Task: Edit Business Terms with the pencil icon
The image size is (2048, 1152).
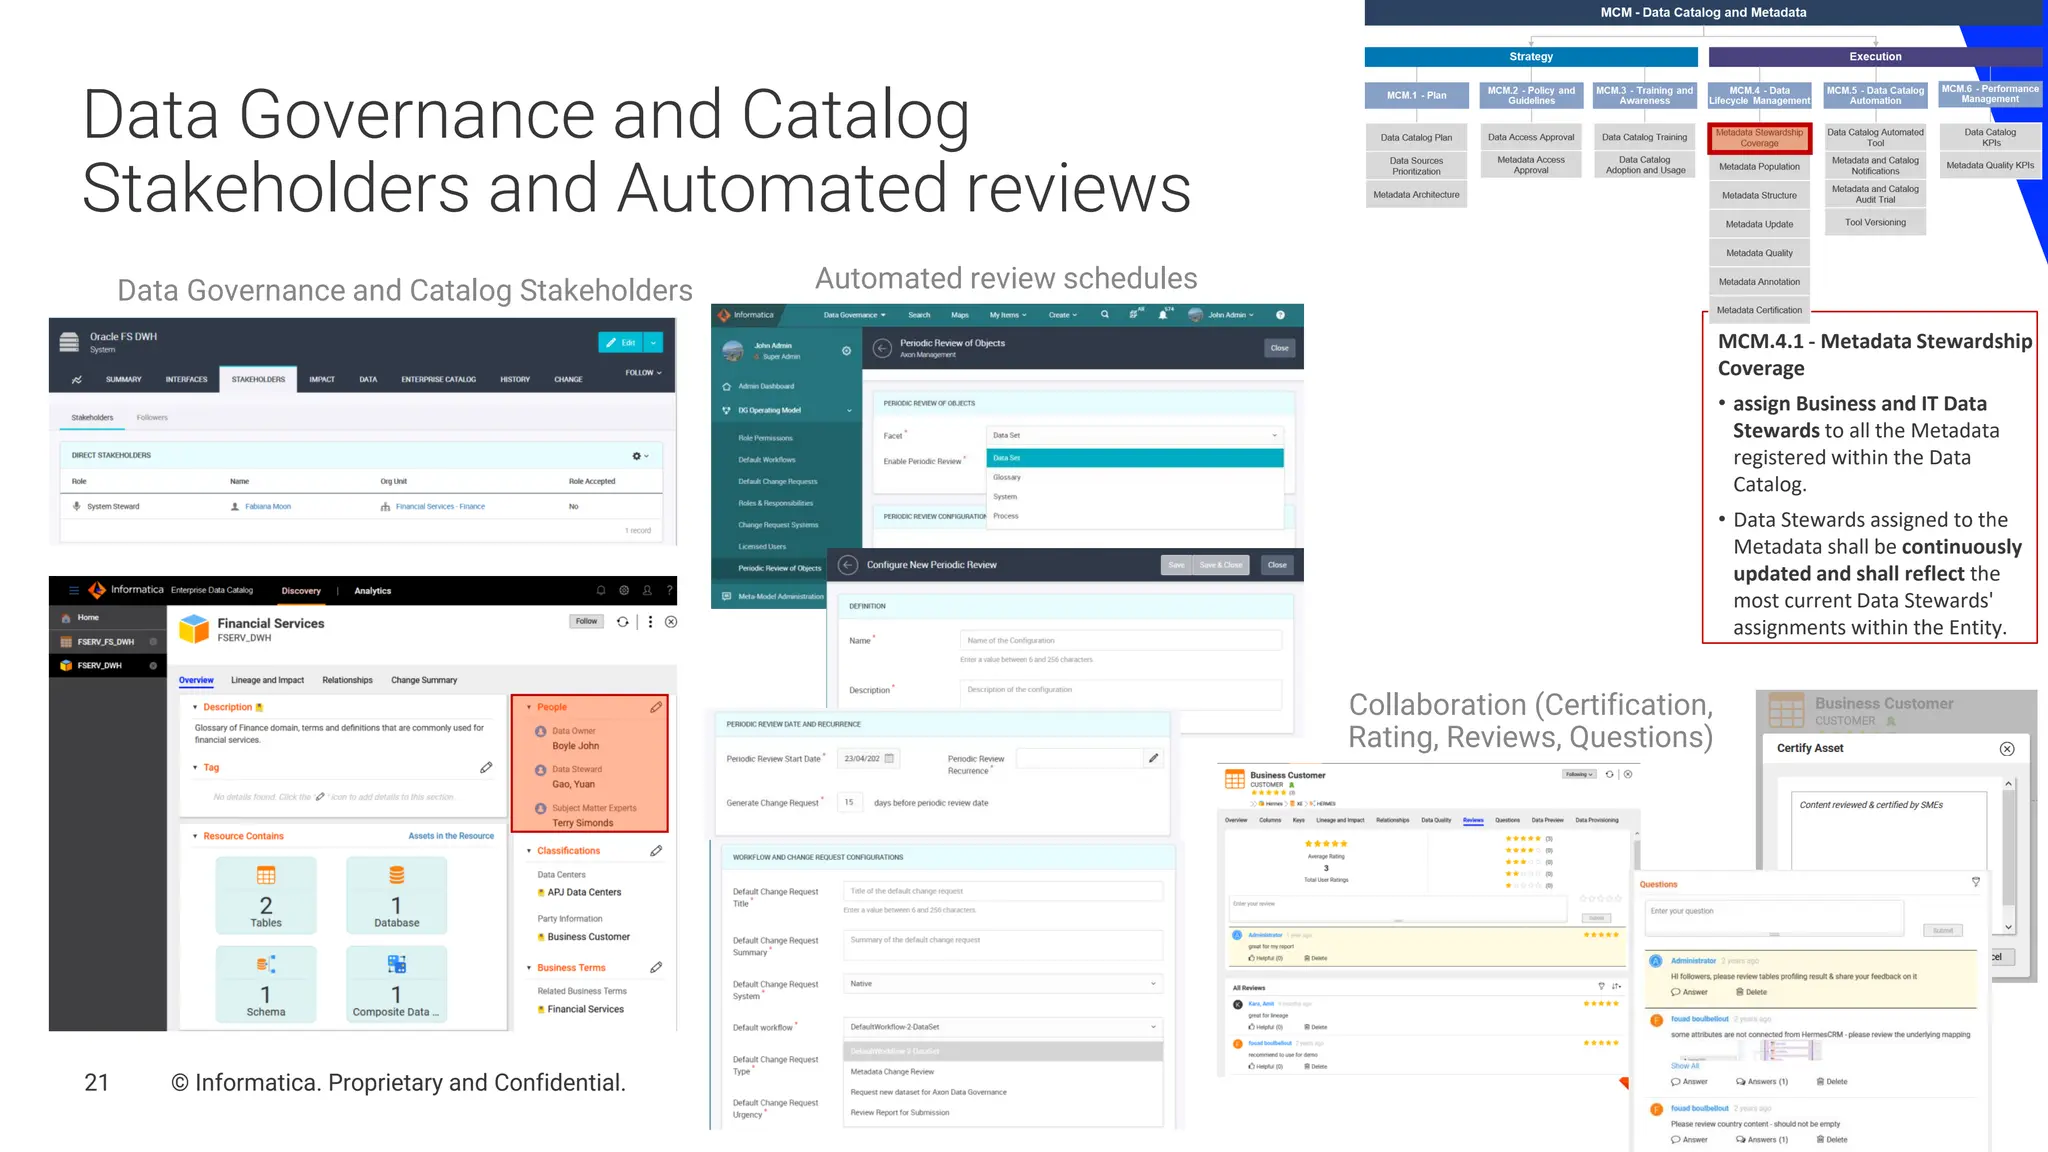Action: (656, 967)
